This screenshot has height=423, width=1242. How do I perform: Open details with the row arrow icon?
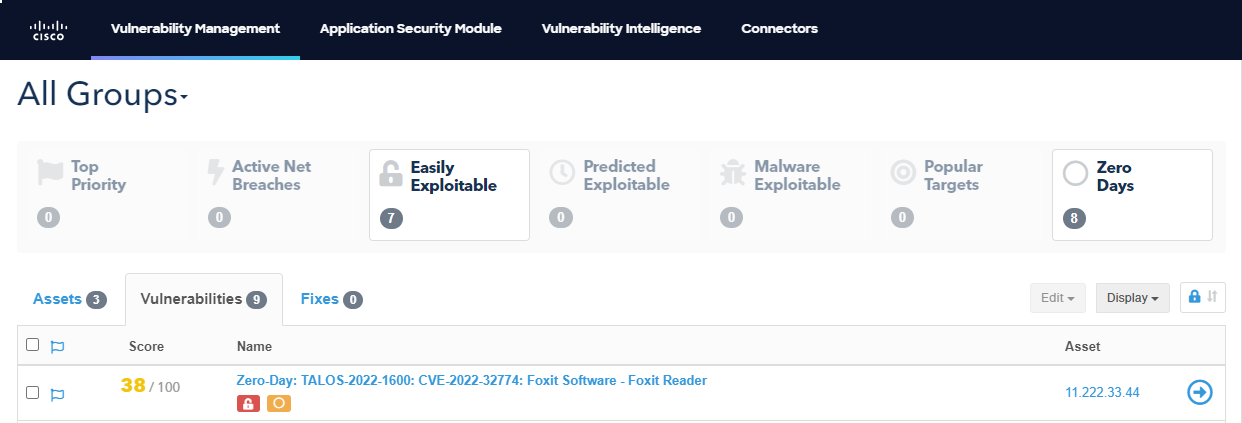pyautogui.click(x=1199, y=393)
